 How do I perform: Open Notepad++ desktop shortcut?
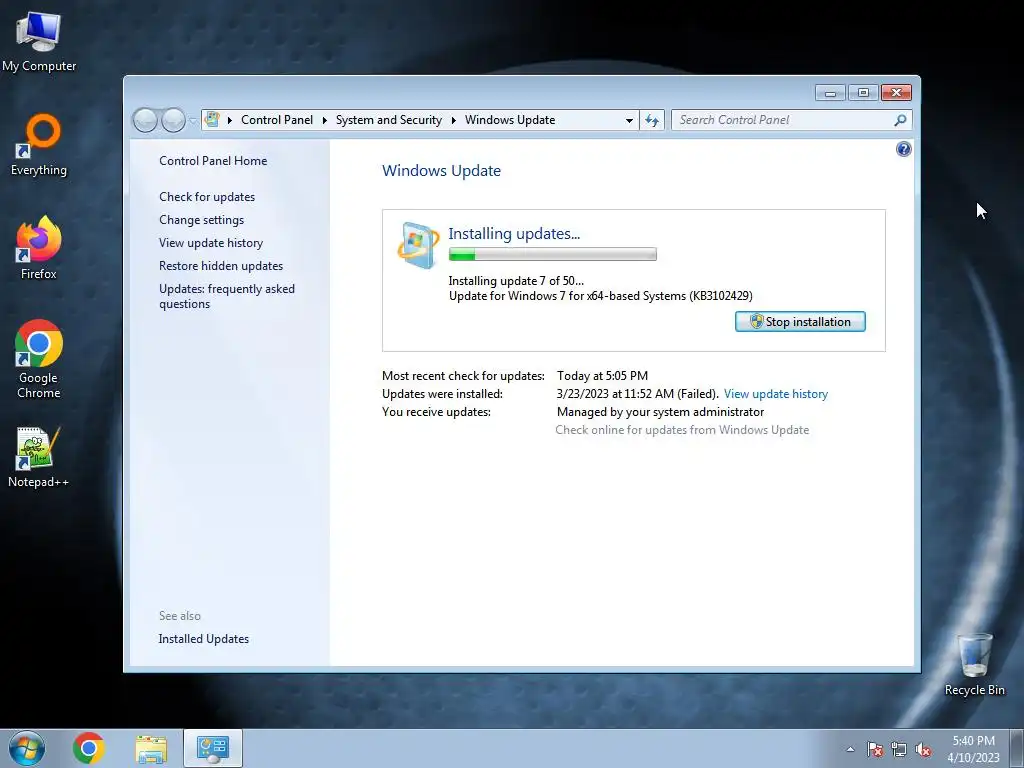click(39, 457)
